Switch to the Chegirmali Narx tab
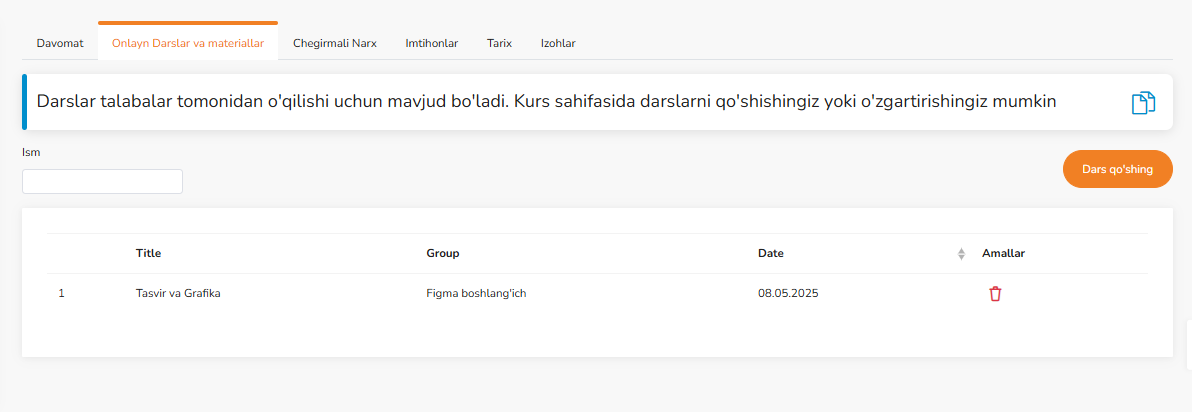This screenshot has height=412, width=1192. pyautogui.click(x=334, y=43)
